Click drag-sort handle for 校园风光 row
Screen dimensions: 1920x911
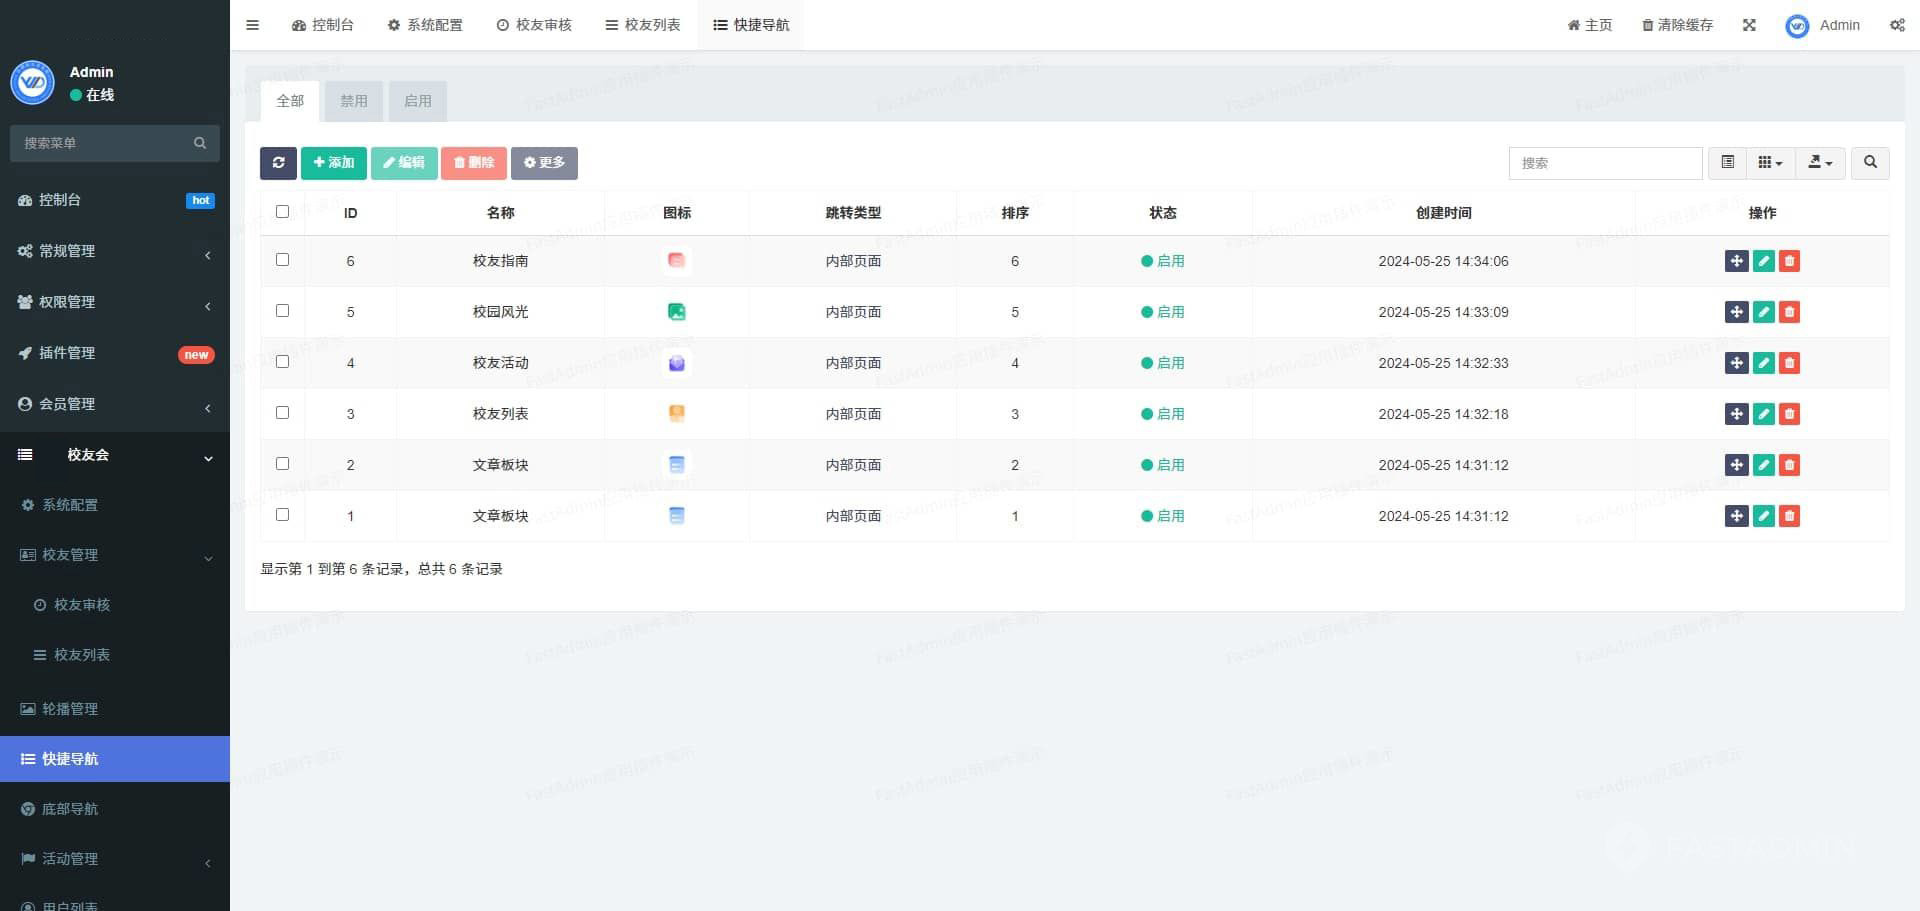[1737, 312]
